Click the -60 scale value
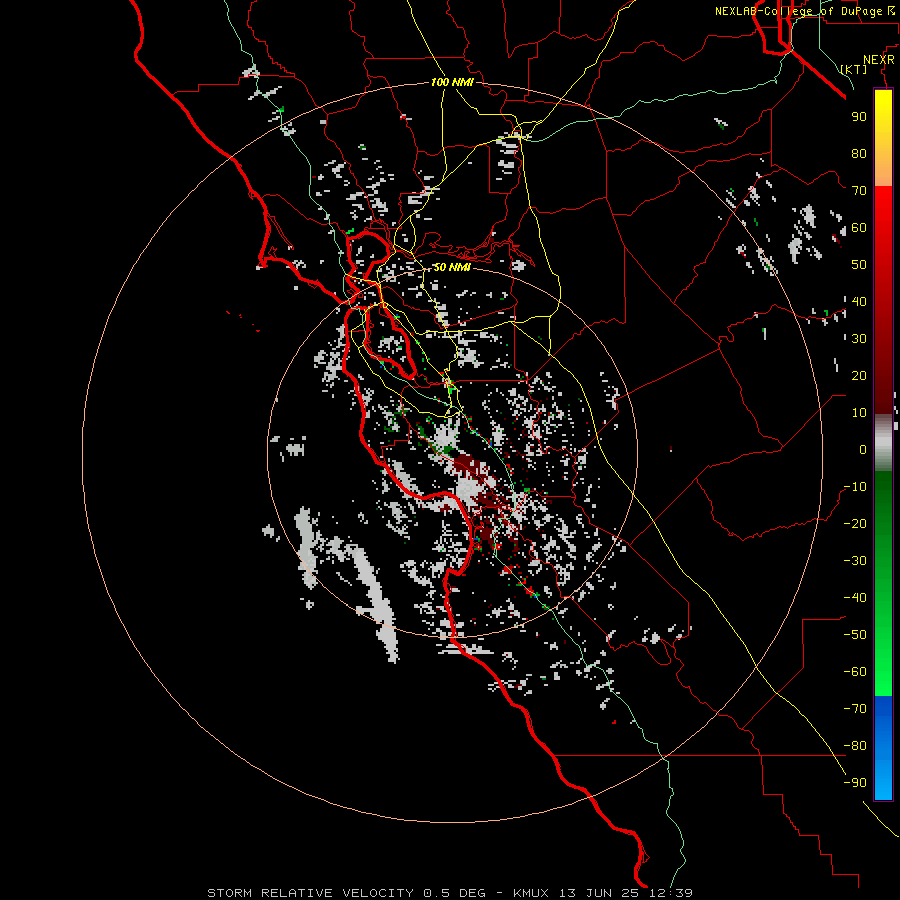 [x=855, y=672]
